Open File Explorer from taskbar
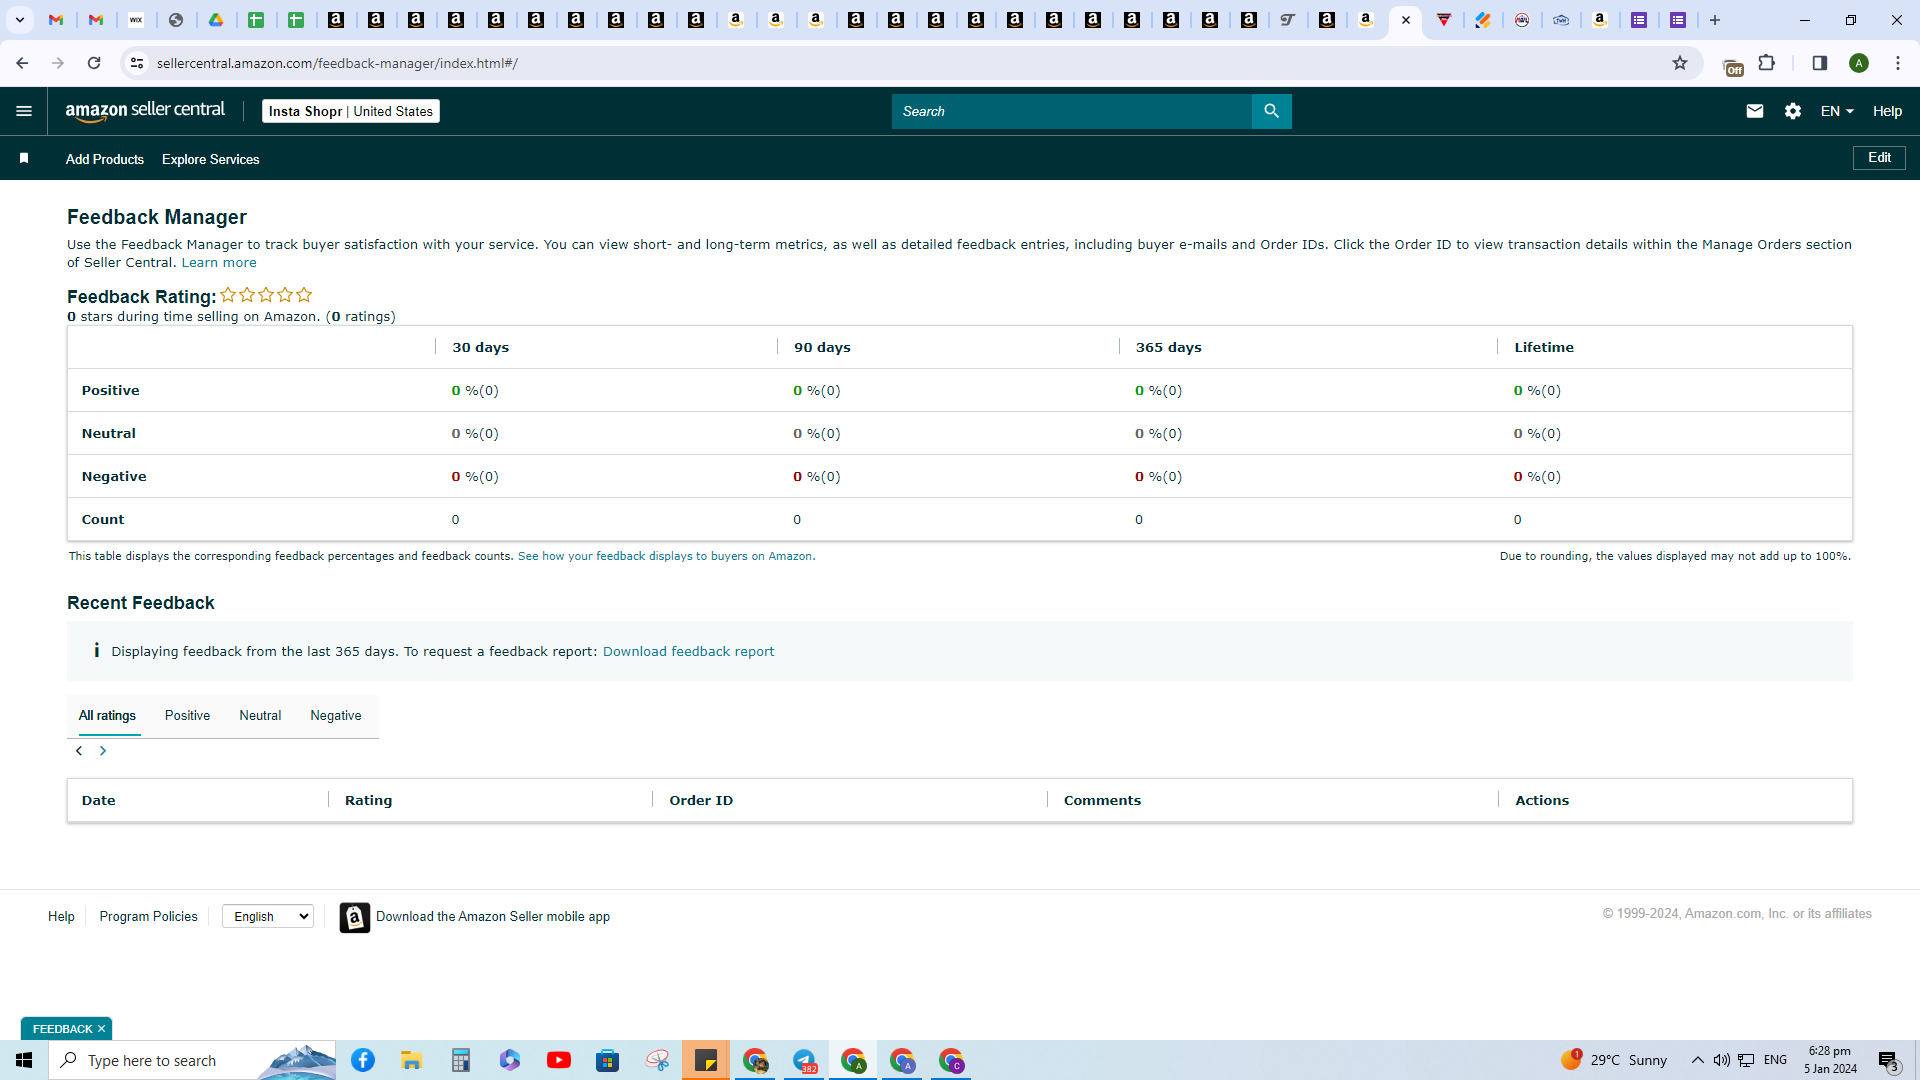The width and height of the screenshot is (1920, 1080). click(x=411, y=1060)
